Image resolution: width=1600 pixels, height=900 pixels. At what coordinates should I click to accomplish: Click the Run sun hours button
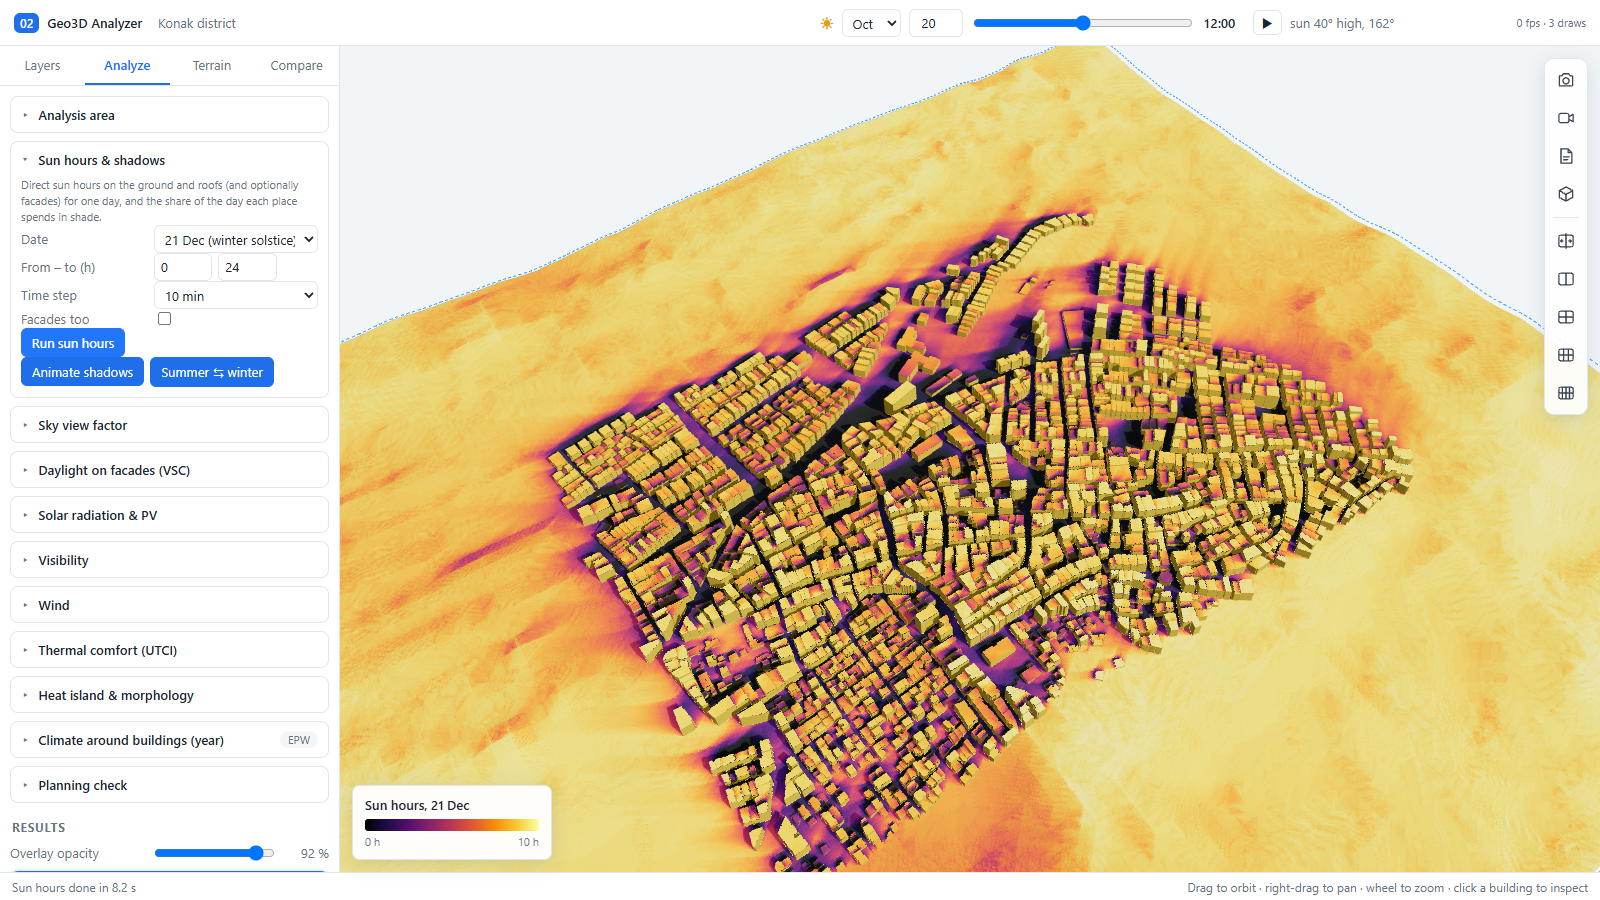pos(73,343)
